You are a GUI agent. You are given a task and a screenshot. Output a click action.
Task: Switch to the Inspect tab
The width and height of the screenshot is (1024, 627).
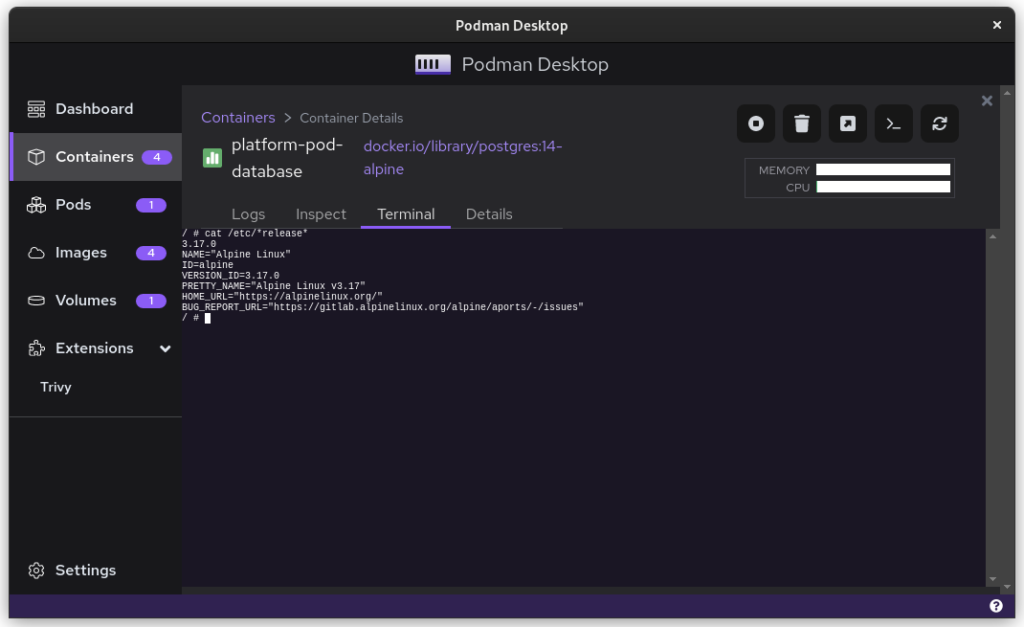(x=320, y=214)
